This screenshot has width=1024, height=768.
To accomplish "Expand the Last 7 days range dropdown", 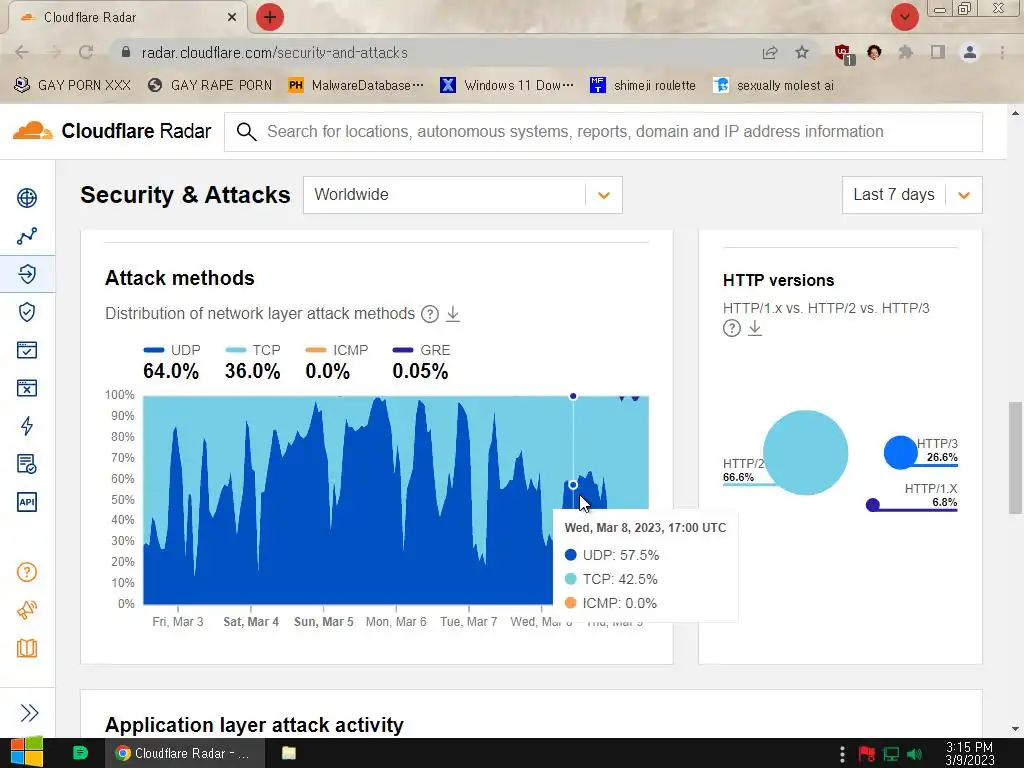I will pos(912,195).
